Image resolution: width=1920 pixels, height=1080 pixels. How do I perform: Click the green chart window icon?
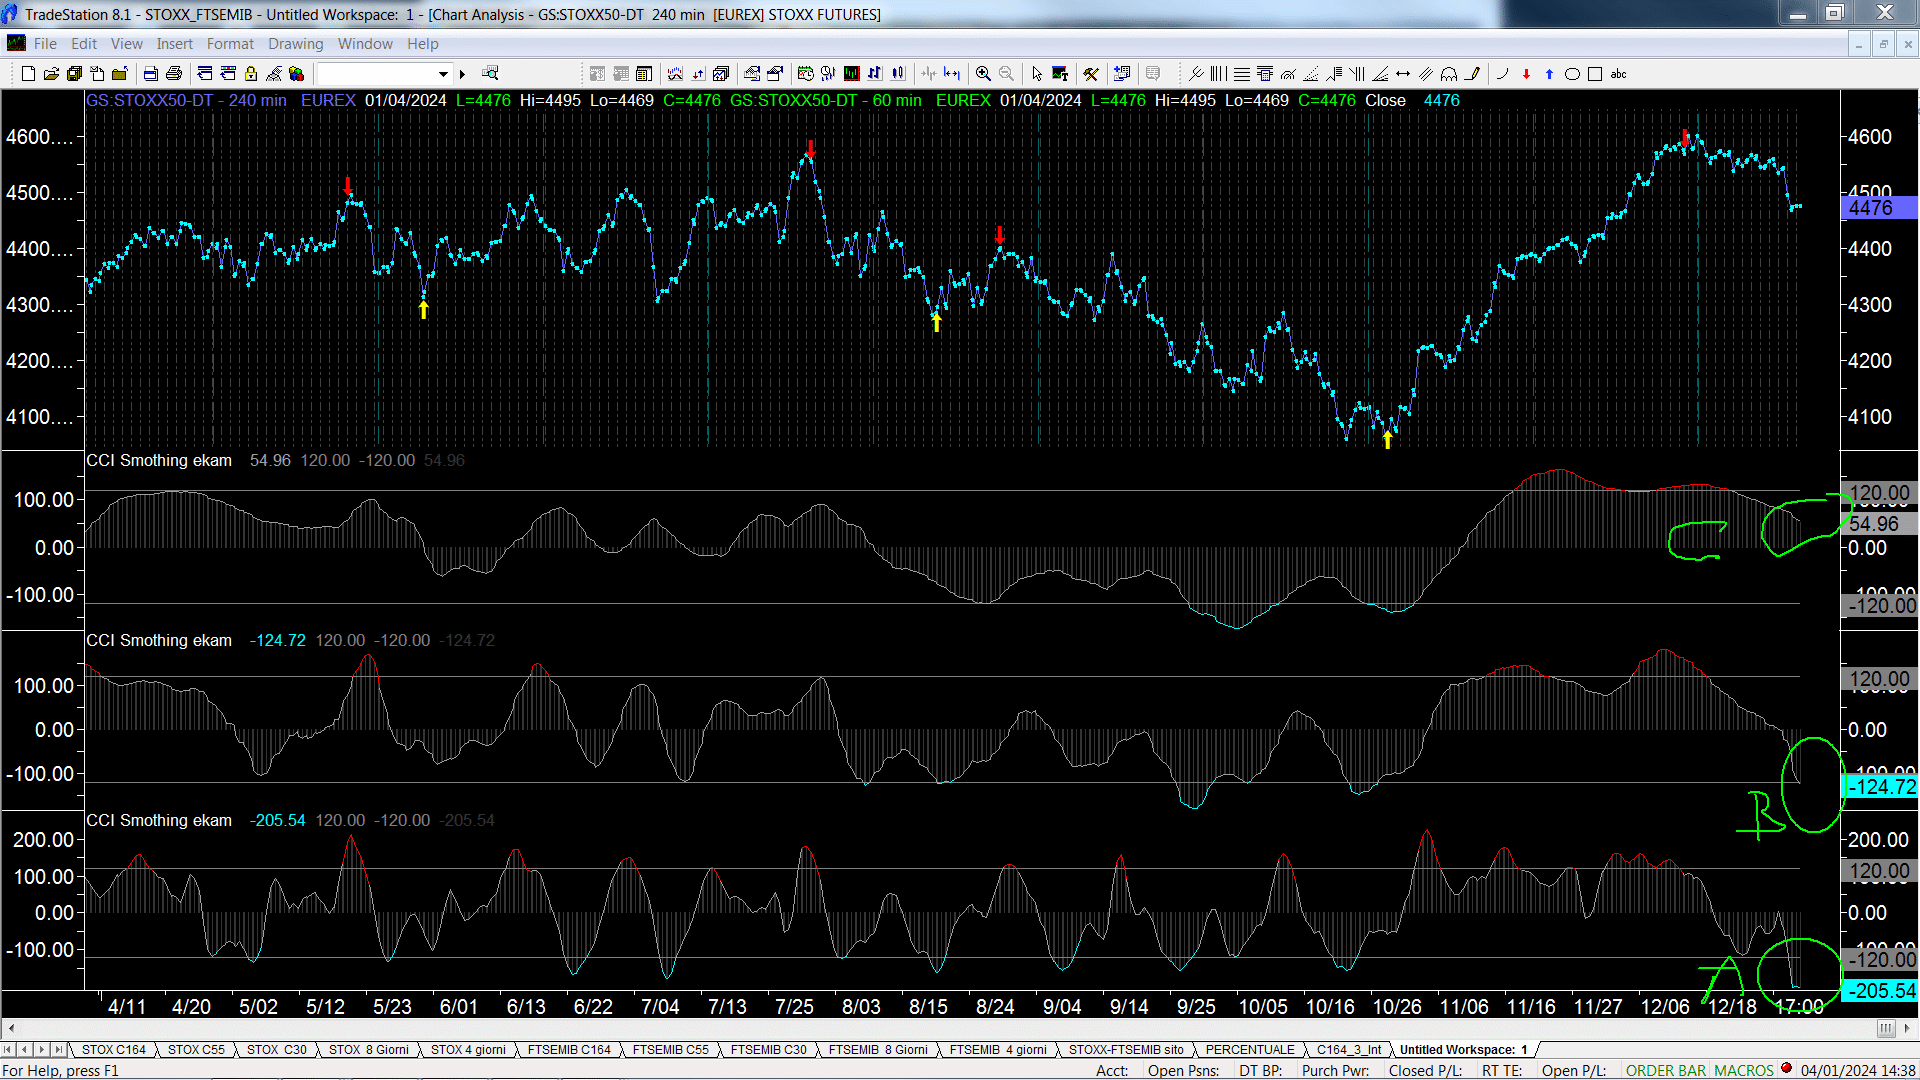pyautogui.click(x=852, y=73)
